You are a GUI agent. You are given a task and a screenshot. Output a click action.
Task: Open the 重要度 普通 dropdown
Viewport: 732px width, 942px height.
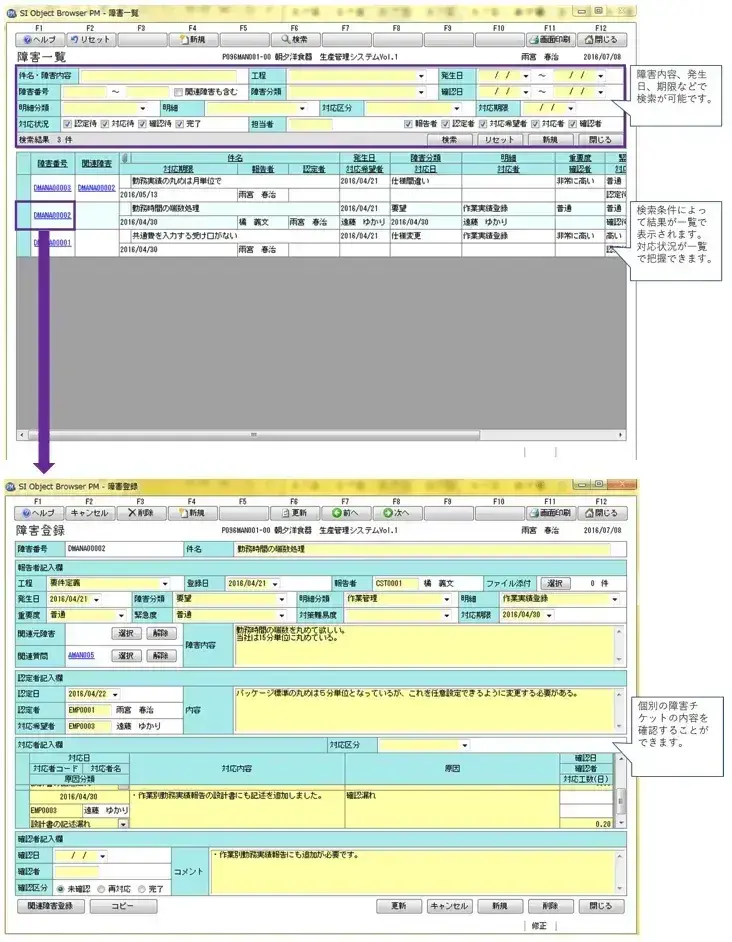click(x=121, y=615)
